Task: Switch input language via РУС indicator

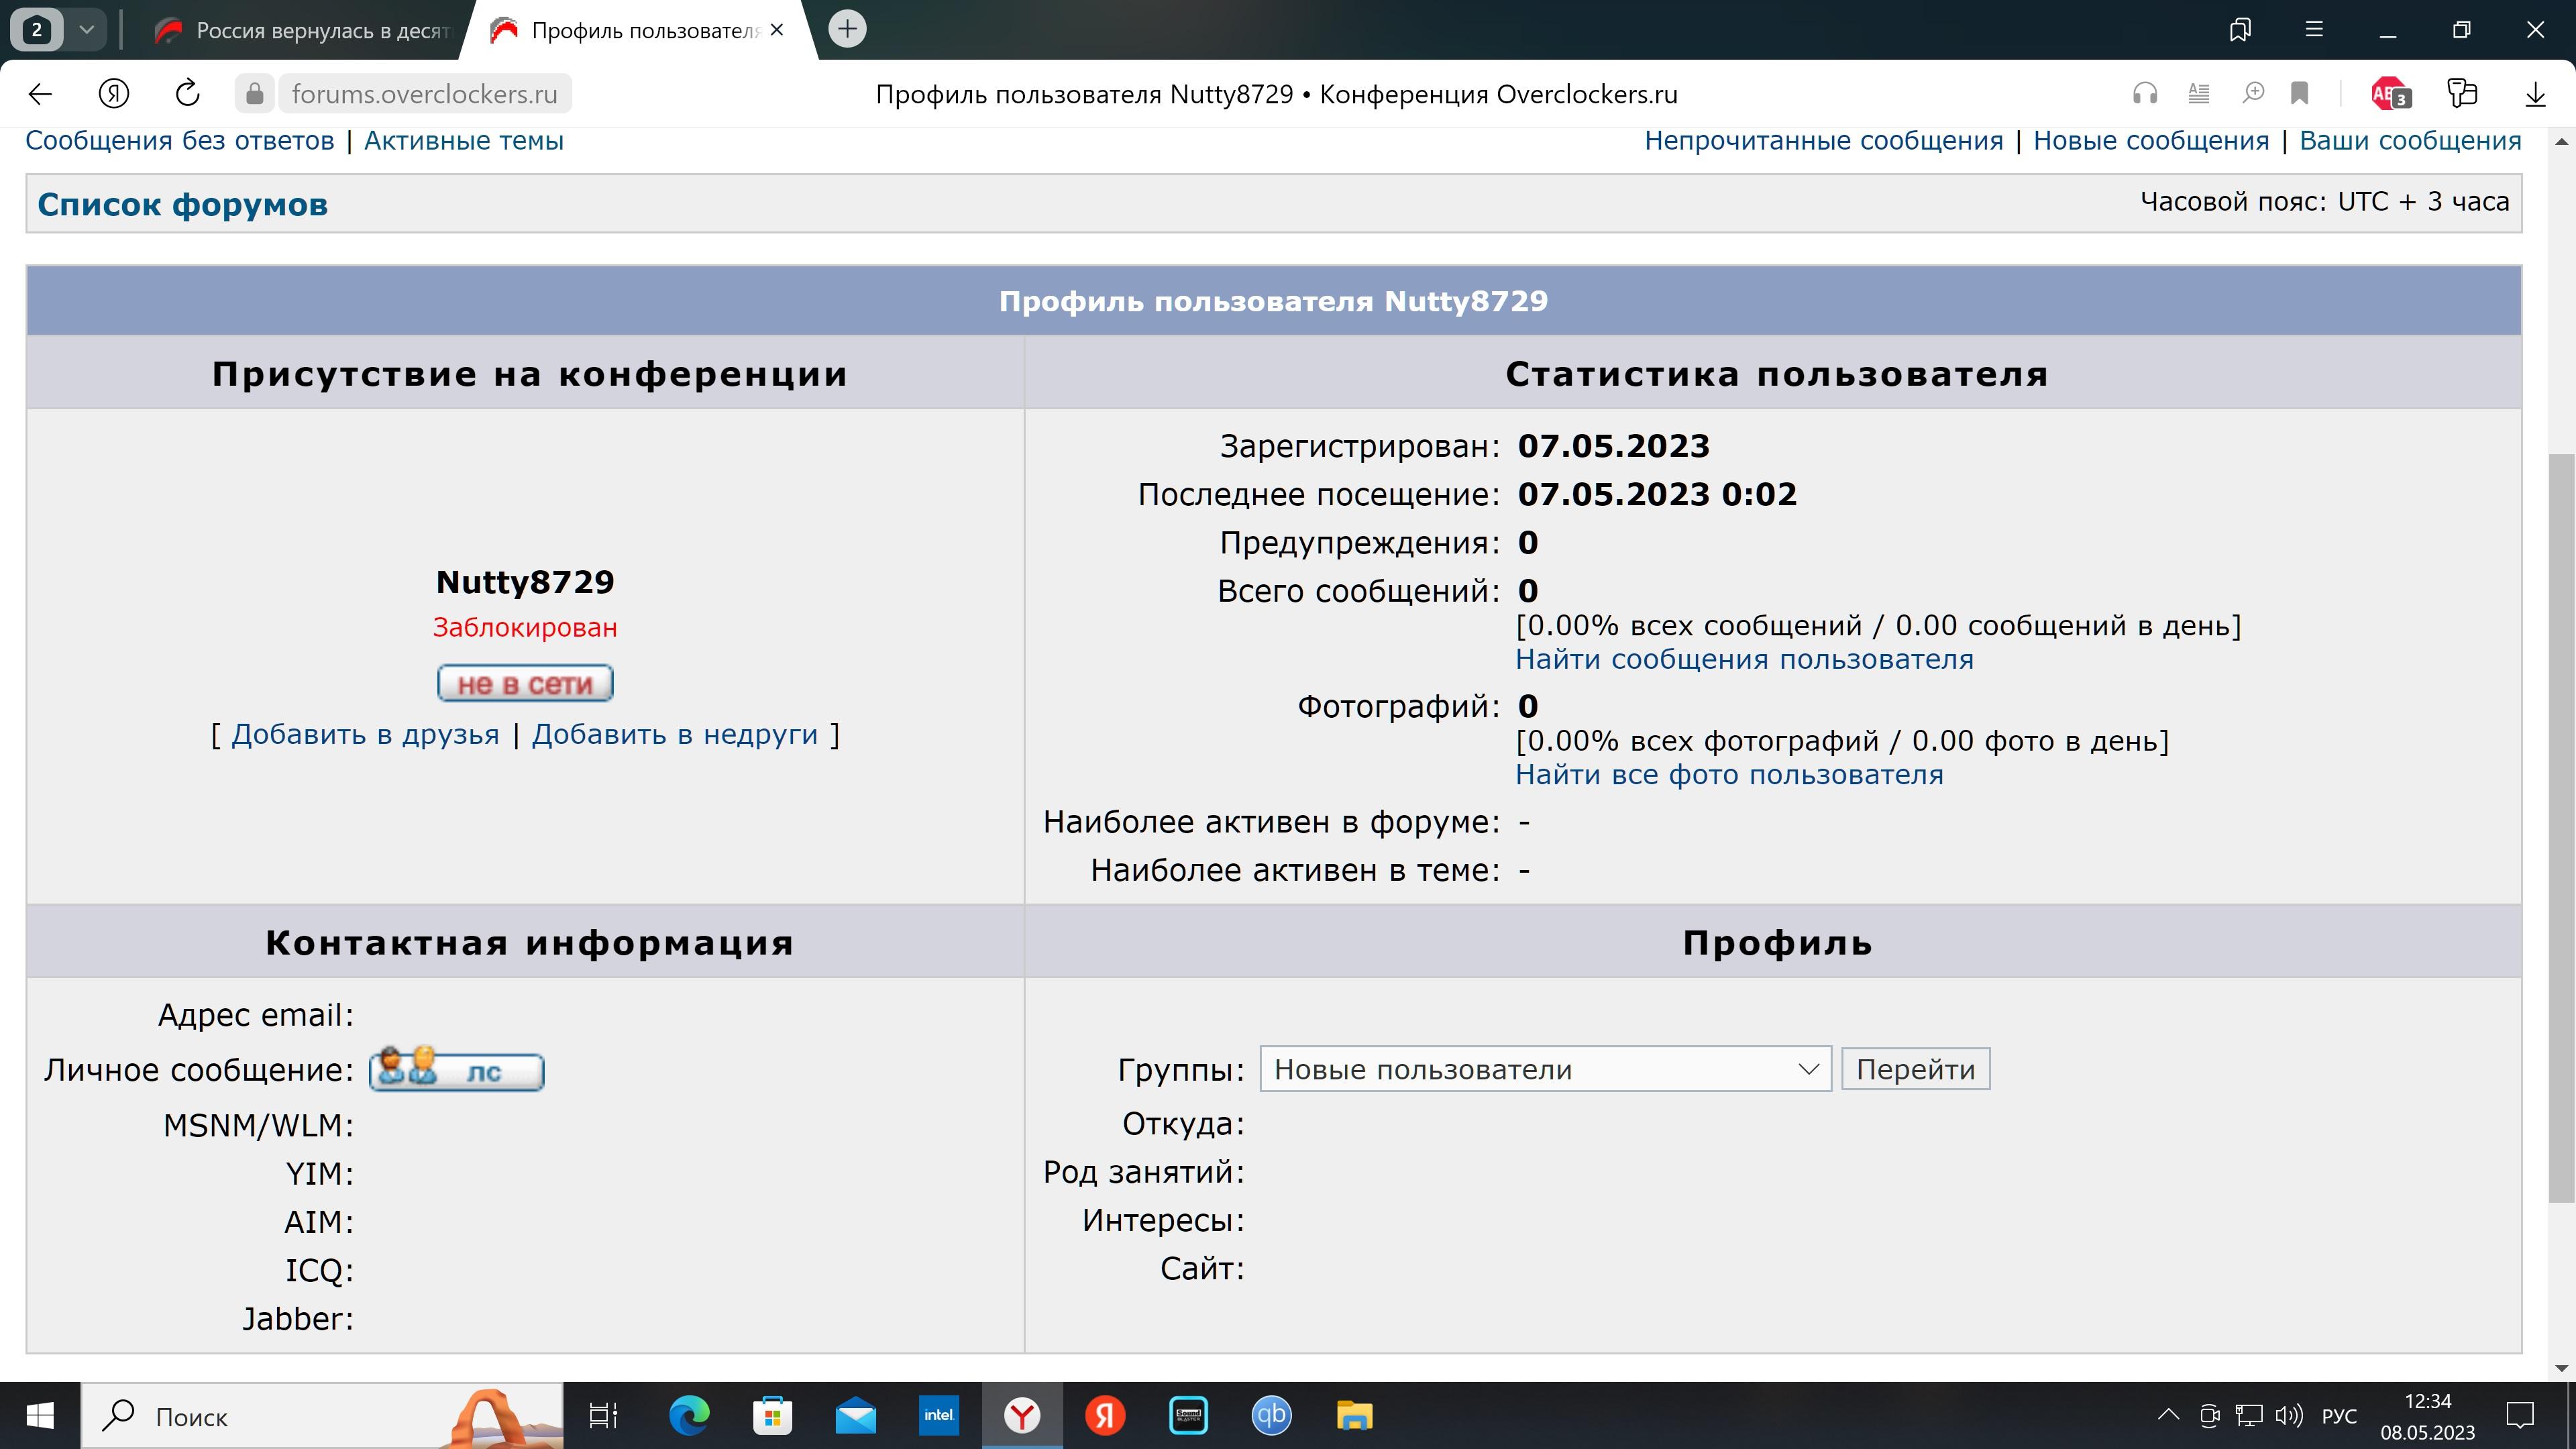Action: (2339, 1417)
